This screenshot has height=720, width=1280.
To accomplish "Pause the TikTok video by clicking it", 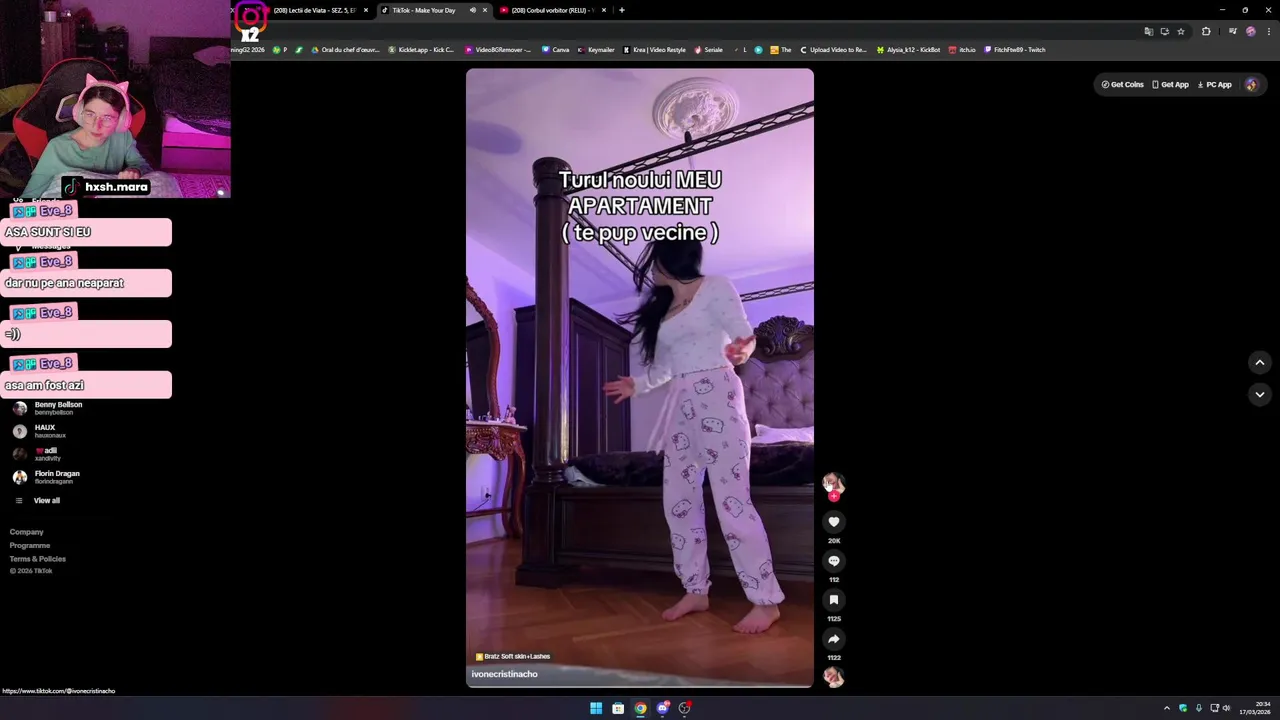I will [640, 378].
